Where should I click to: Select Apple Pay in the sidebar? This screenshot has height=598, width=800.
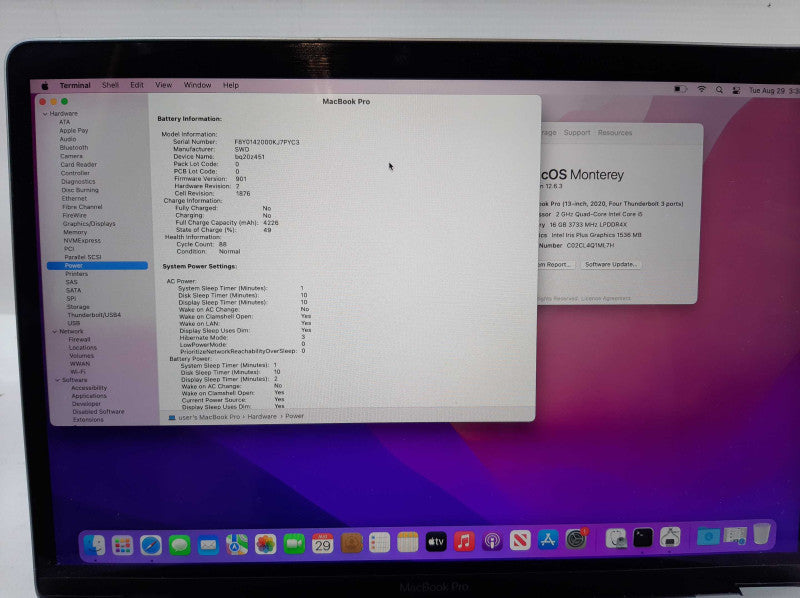(x=73, y=131)
